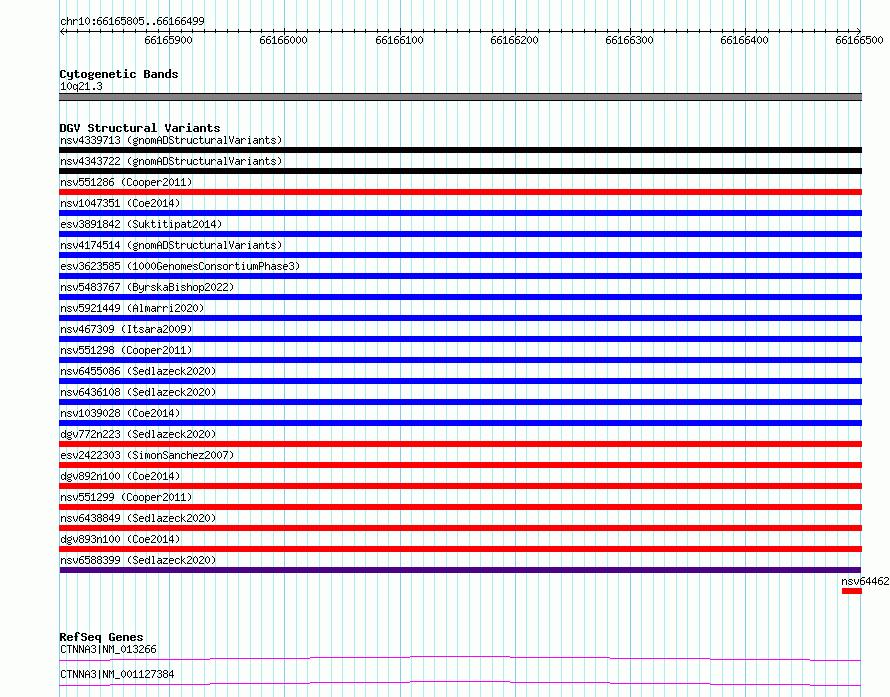Click the black bar under nsv4343722

[x=460, y=171]
